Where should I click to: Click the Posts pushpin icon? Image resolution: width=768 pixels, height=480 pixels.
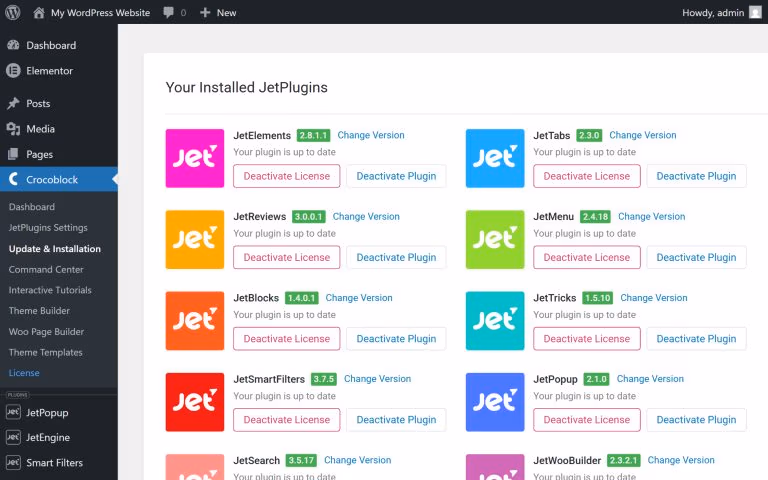[x=13, y=103]
